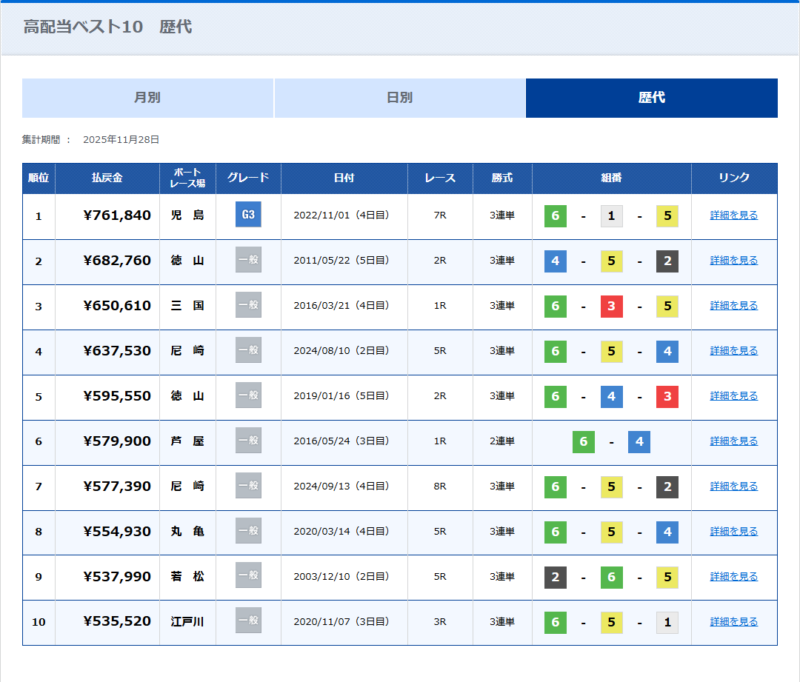Click the white 1 boat badge in rank 10 row
Image resolution: width=800 pixels, height=682 pixels.
click(x=667, y=622)
